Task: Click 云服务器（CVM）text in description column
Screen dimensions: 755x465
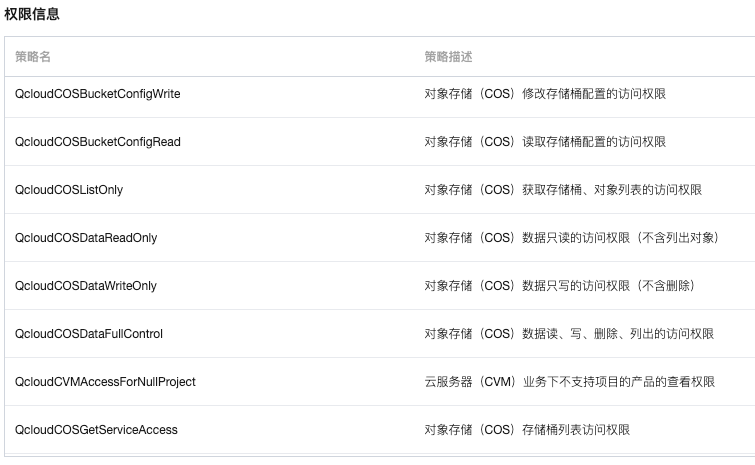Action: [x=471, y=382]
